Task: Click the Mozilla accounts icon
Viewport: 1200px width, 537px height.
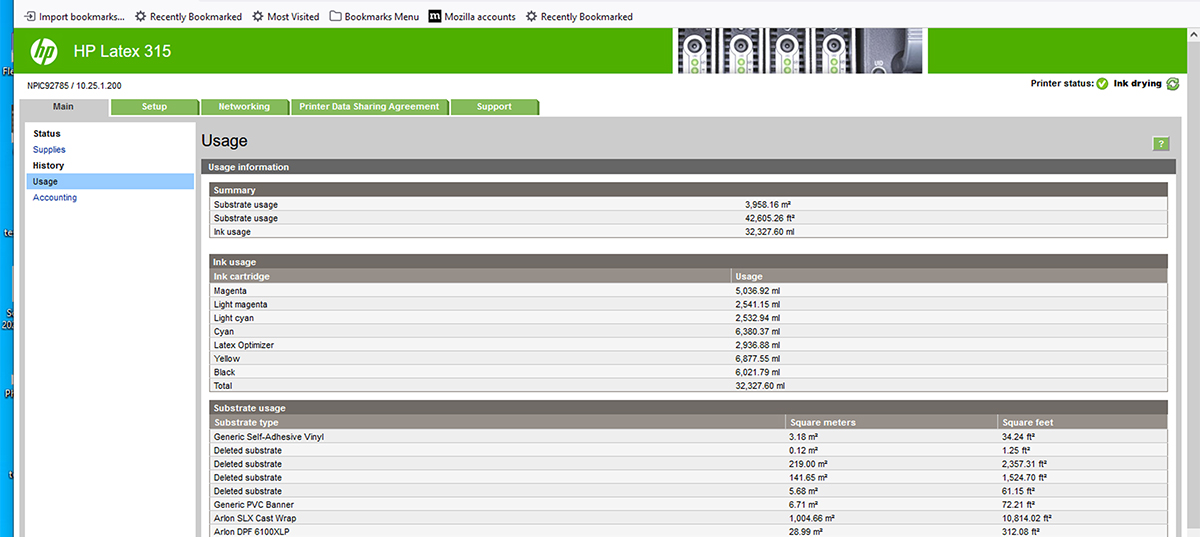Action: [435, 17]
